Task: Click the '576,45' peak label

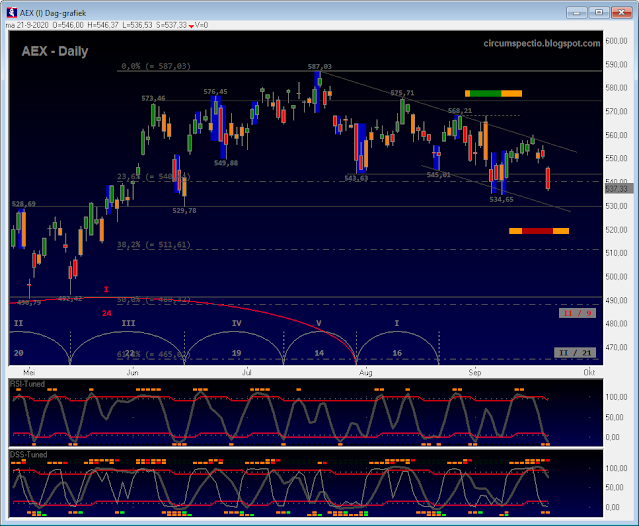Action: click(x=216, y=92)
